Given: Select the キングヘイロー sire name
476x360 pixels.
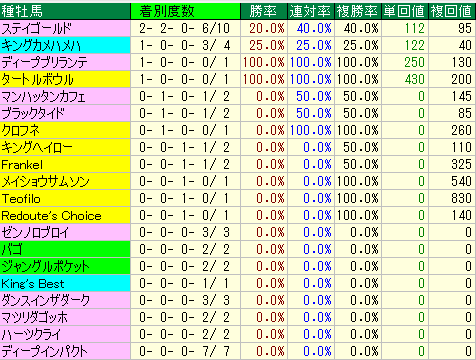Looking at the screenshot, I should coord(37,147).
